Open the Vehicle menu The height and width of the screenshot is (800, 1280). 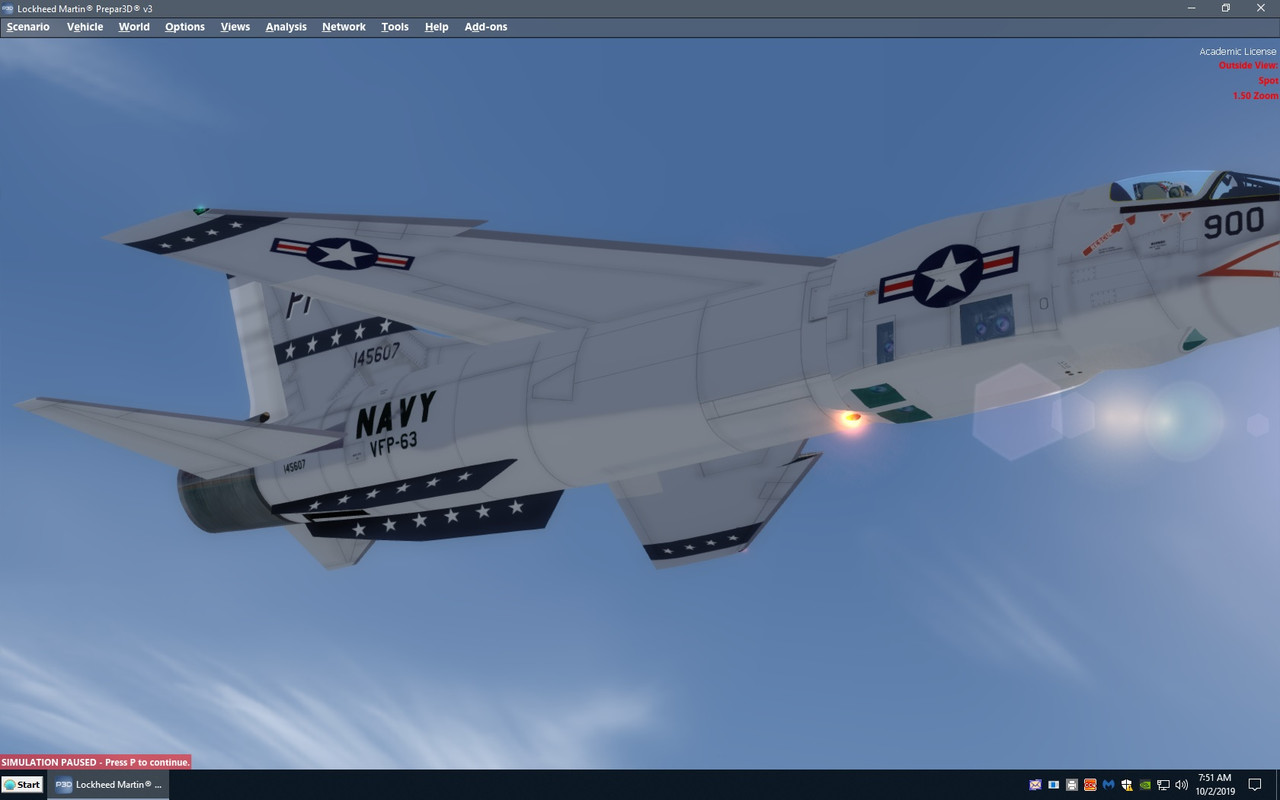coord(85,27)
